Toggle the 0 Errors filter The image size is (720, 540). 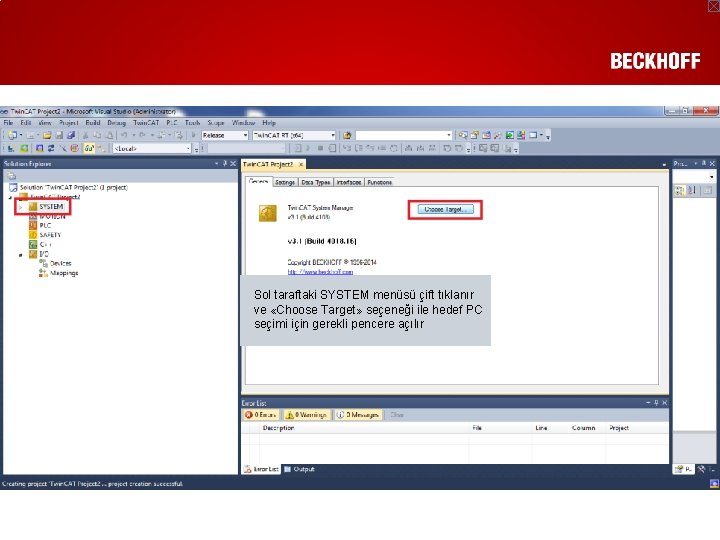pos(261,415)
